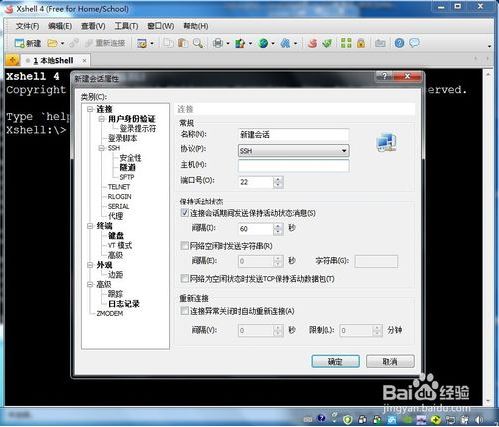Click the speaker volume tray icon
Viewport: 499px width, 427px height.
click(x=479, y=420)
